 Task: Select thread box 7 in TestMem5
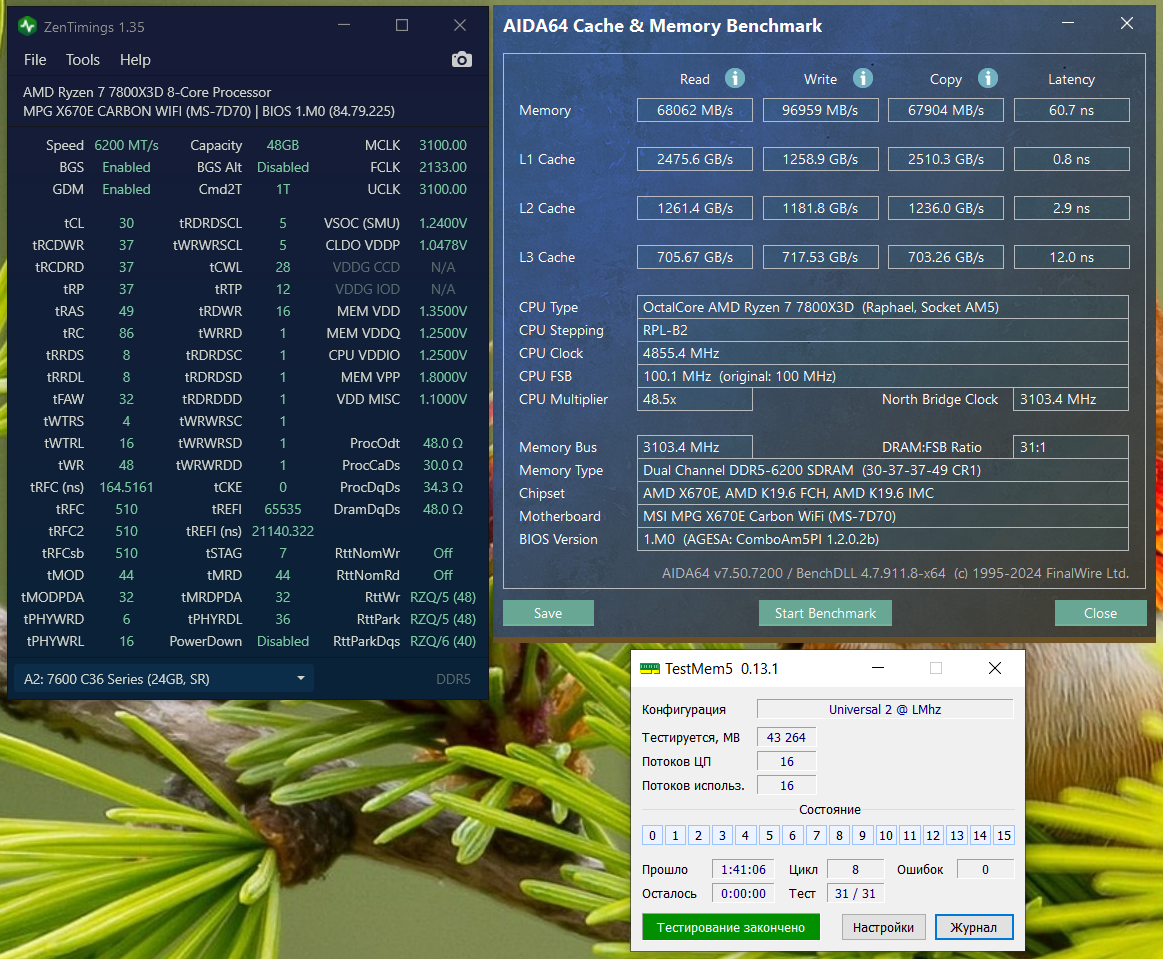816,835
